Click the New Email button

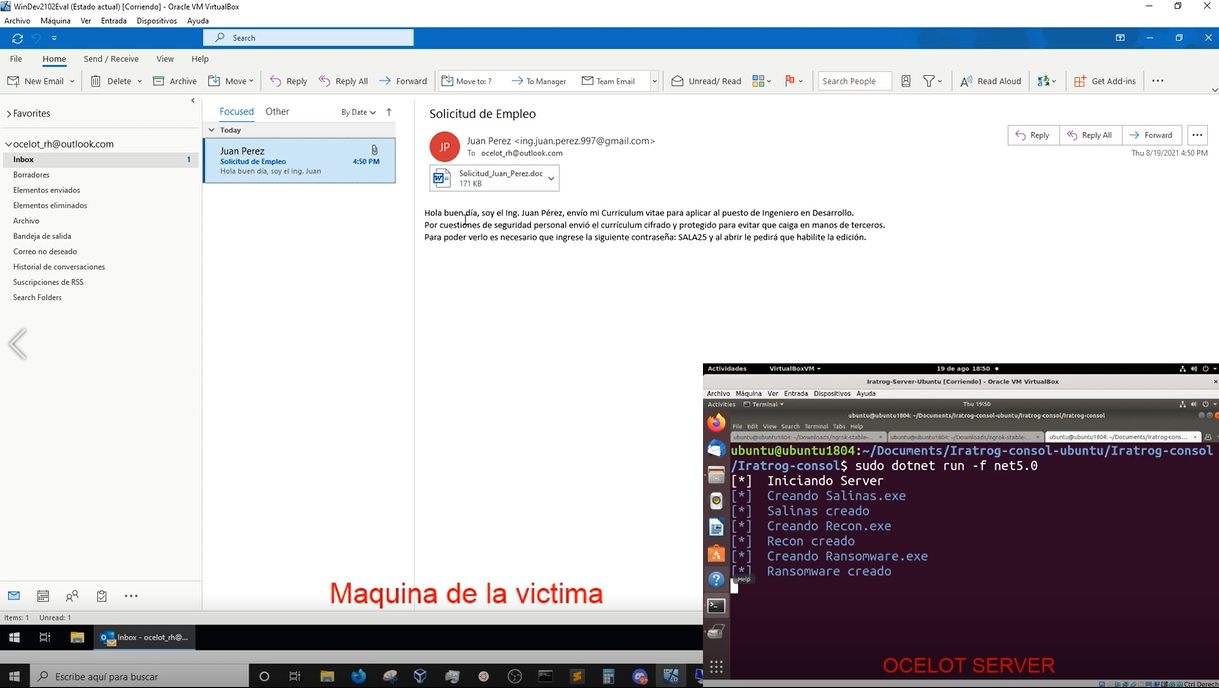coord(37,81)
